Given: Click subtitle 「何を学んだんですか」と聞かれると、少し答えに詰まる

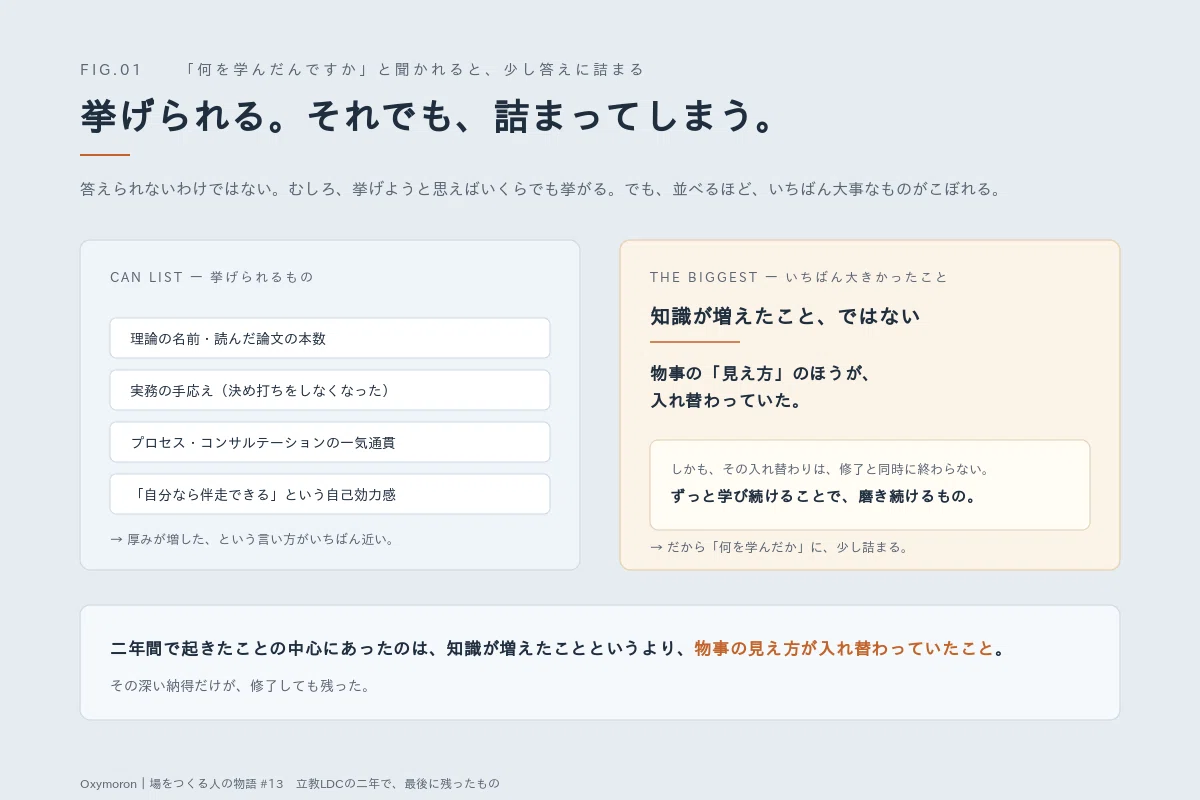Looking at the screenshot, I should coord(414,70).
